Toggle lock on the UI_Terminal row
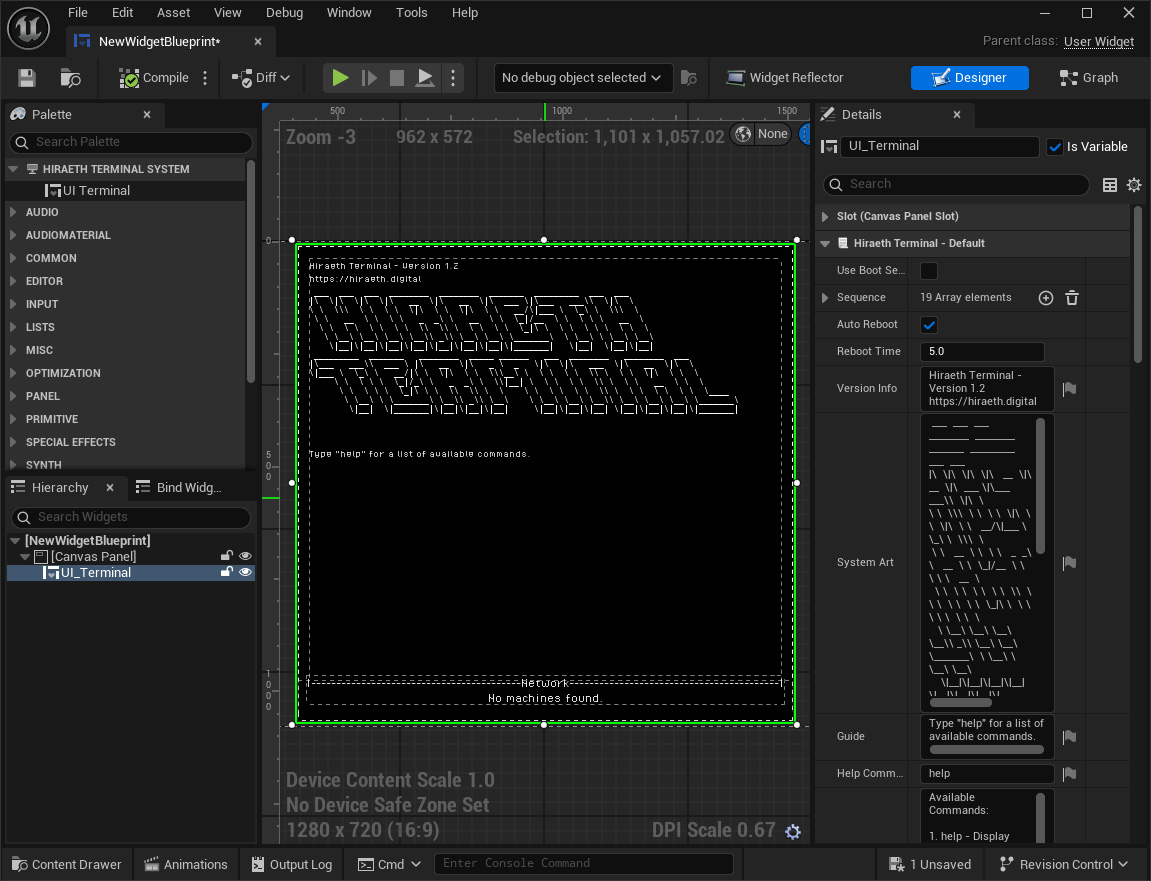Image resolution: width=1151 pixels, height=881 pixels. [226, 573]
